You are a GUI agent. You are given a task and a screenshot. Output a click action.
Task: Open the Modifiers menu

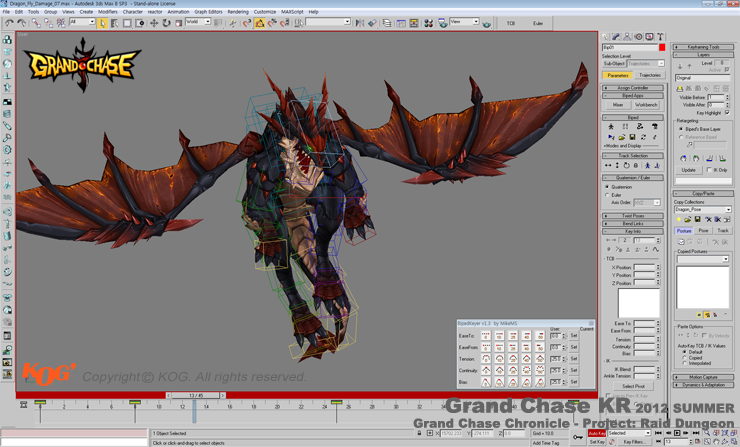[108, 12]
